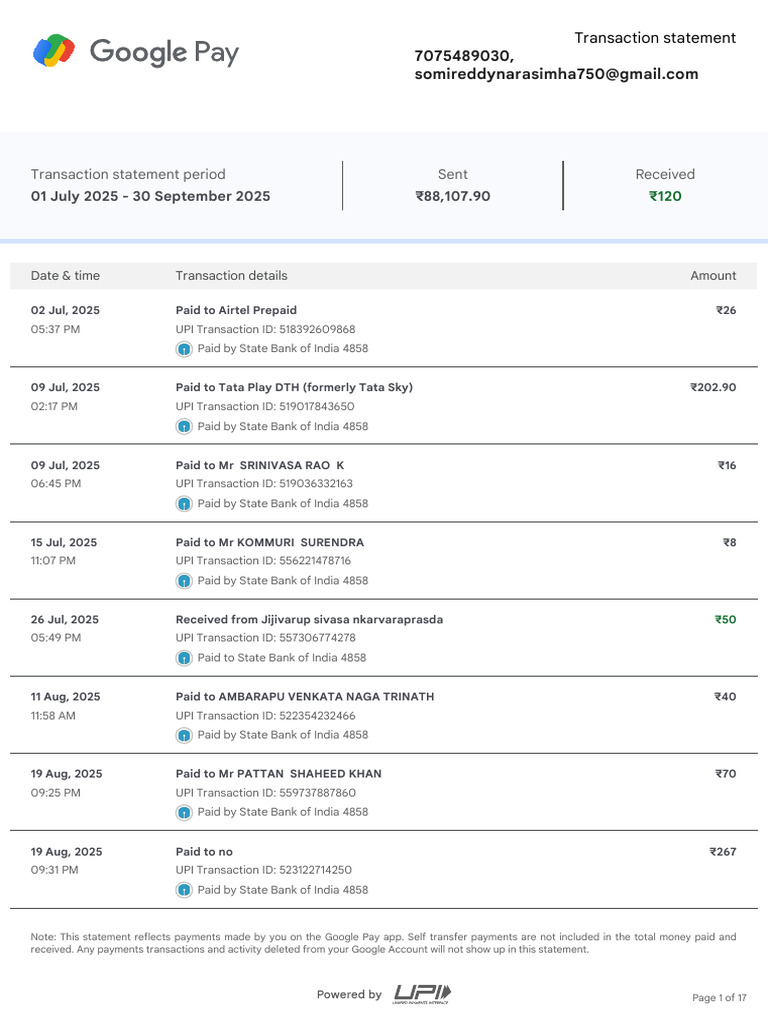Click 'Paid to Mr KOMMURI SURENDRA'
This screenshot has height=1024, width=768.
click(270, 542)
